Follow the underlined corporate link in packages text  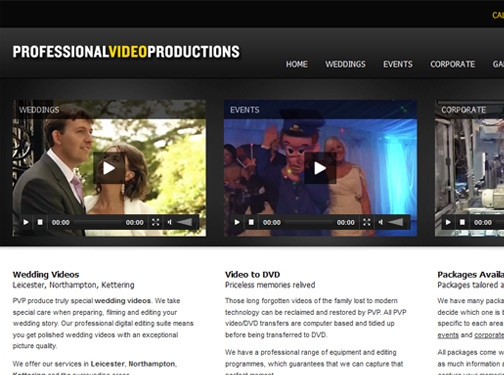[489, 335]
